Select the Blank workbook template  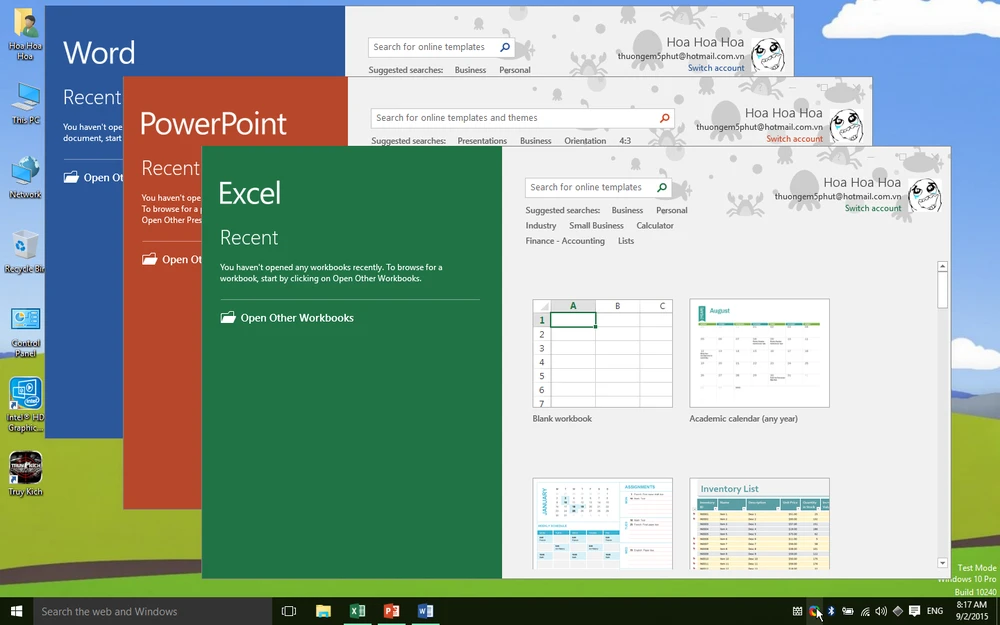(602, 353)
